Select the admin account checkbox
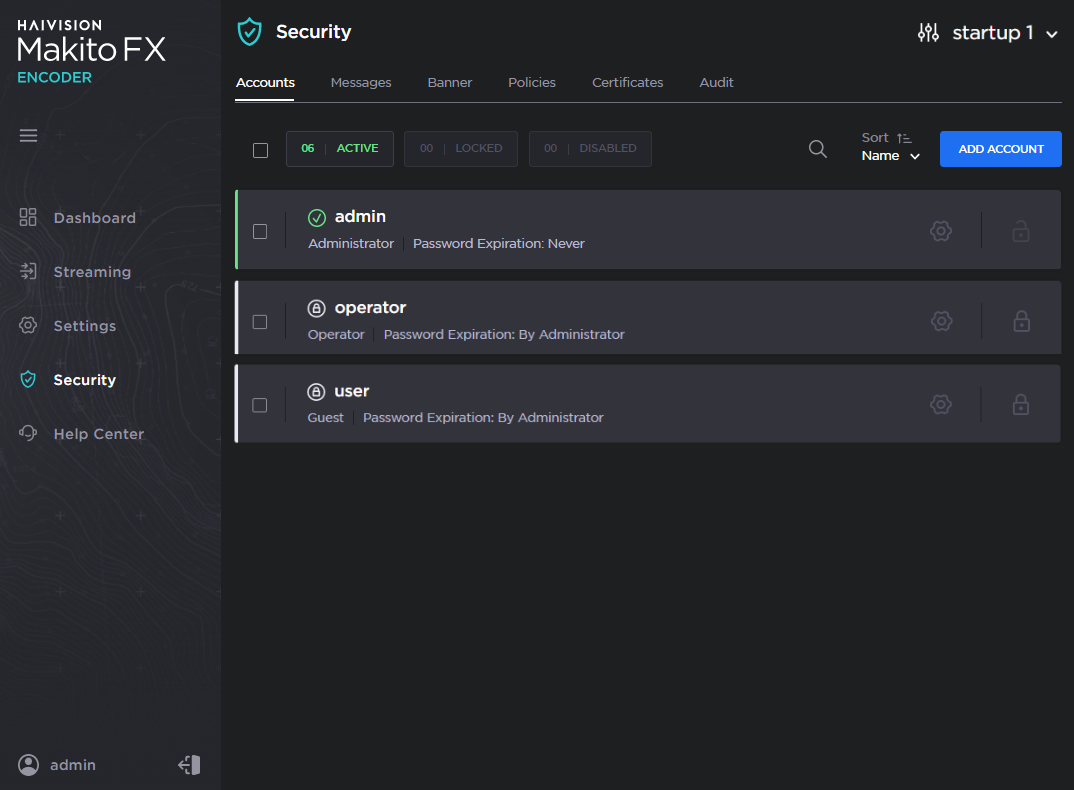 [x=260, y=231]
